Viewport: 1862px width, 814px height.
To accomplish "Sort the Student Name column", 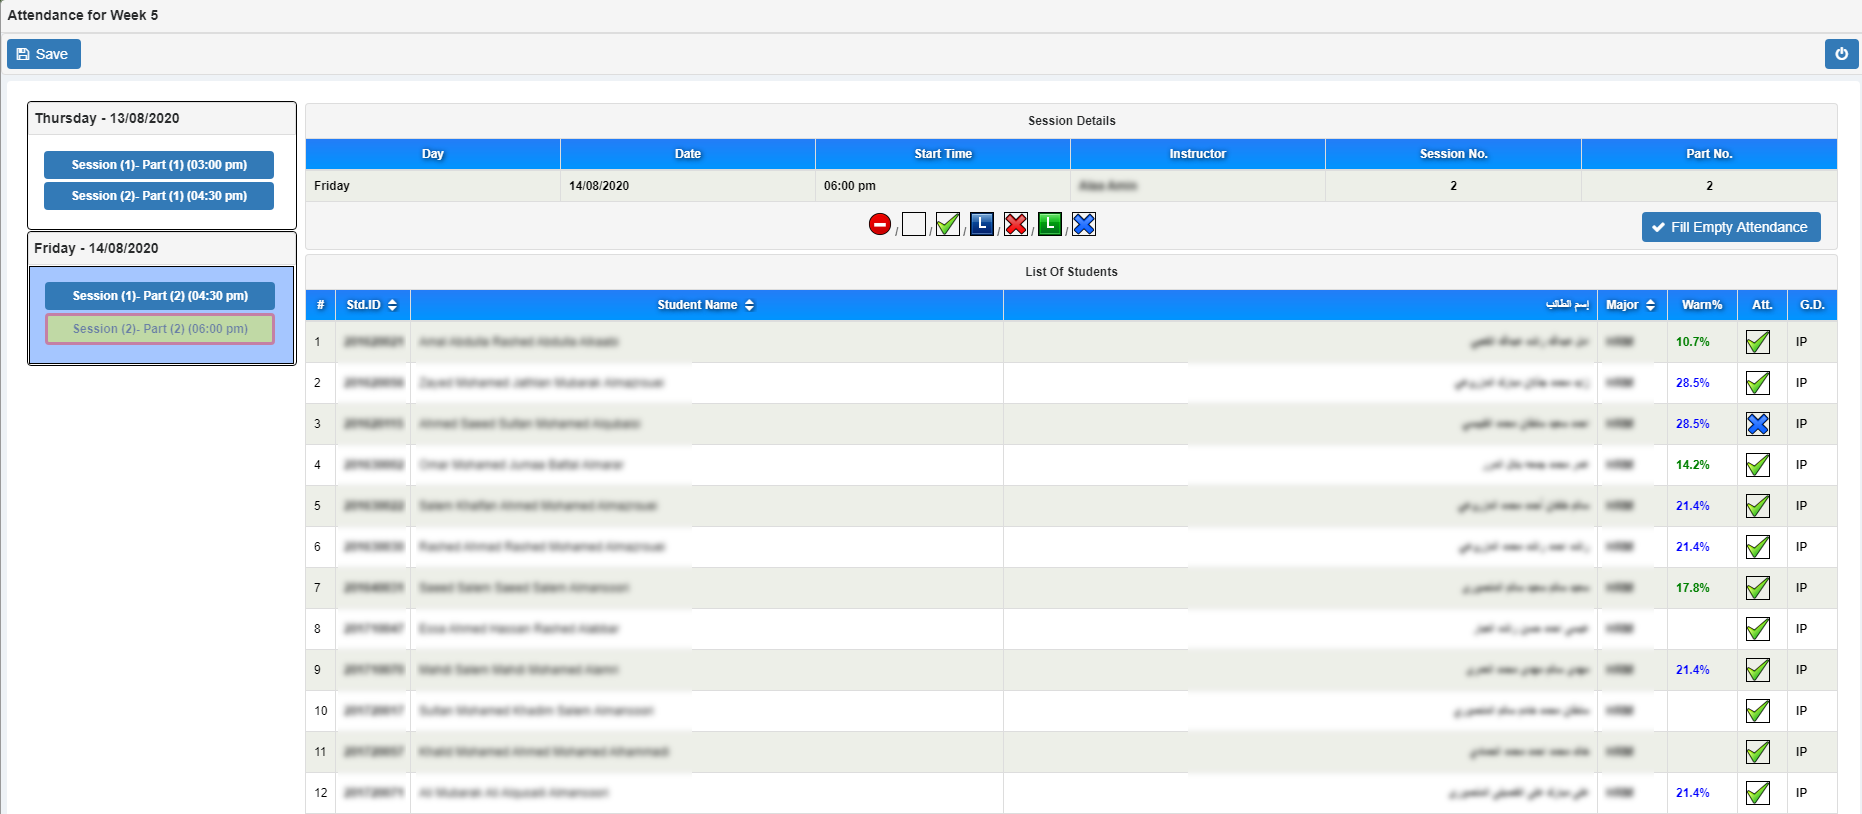I will 749,305.
